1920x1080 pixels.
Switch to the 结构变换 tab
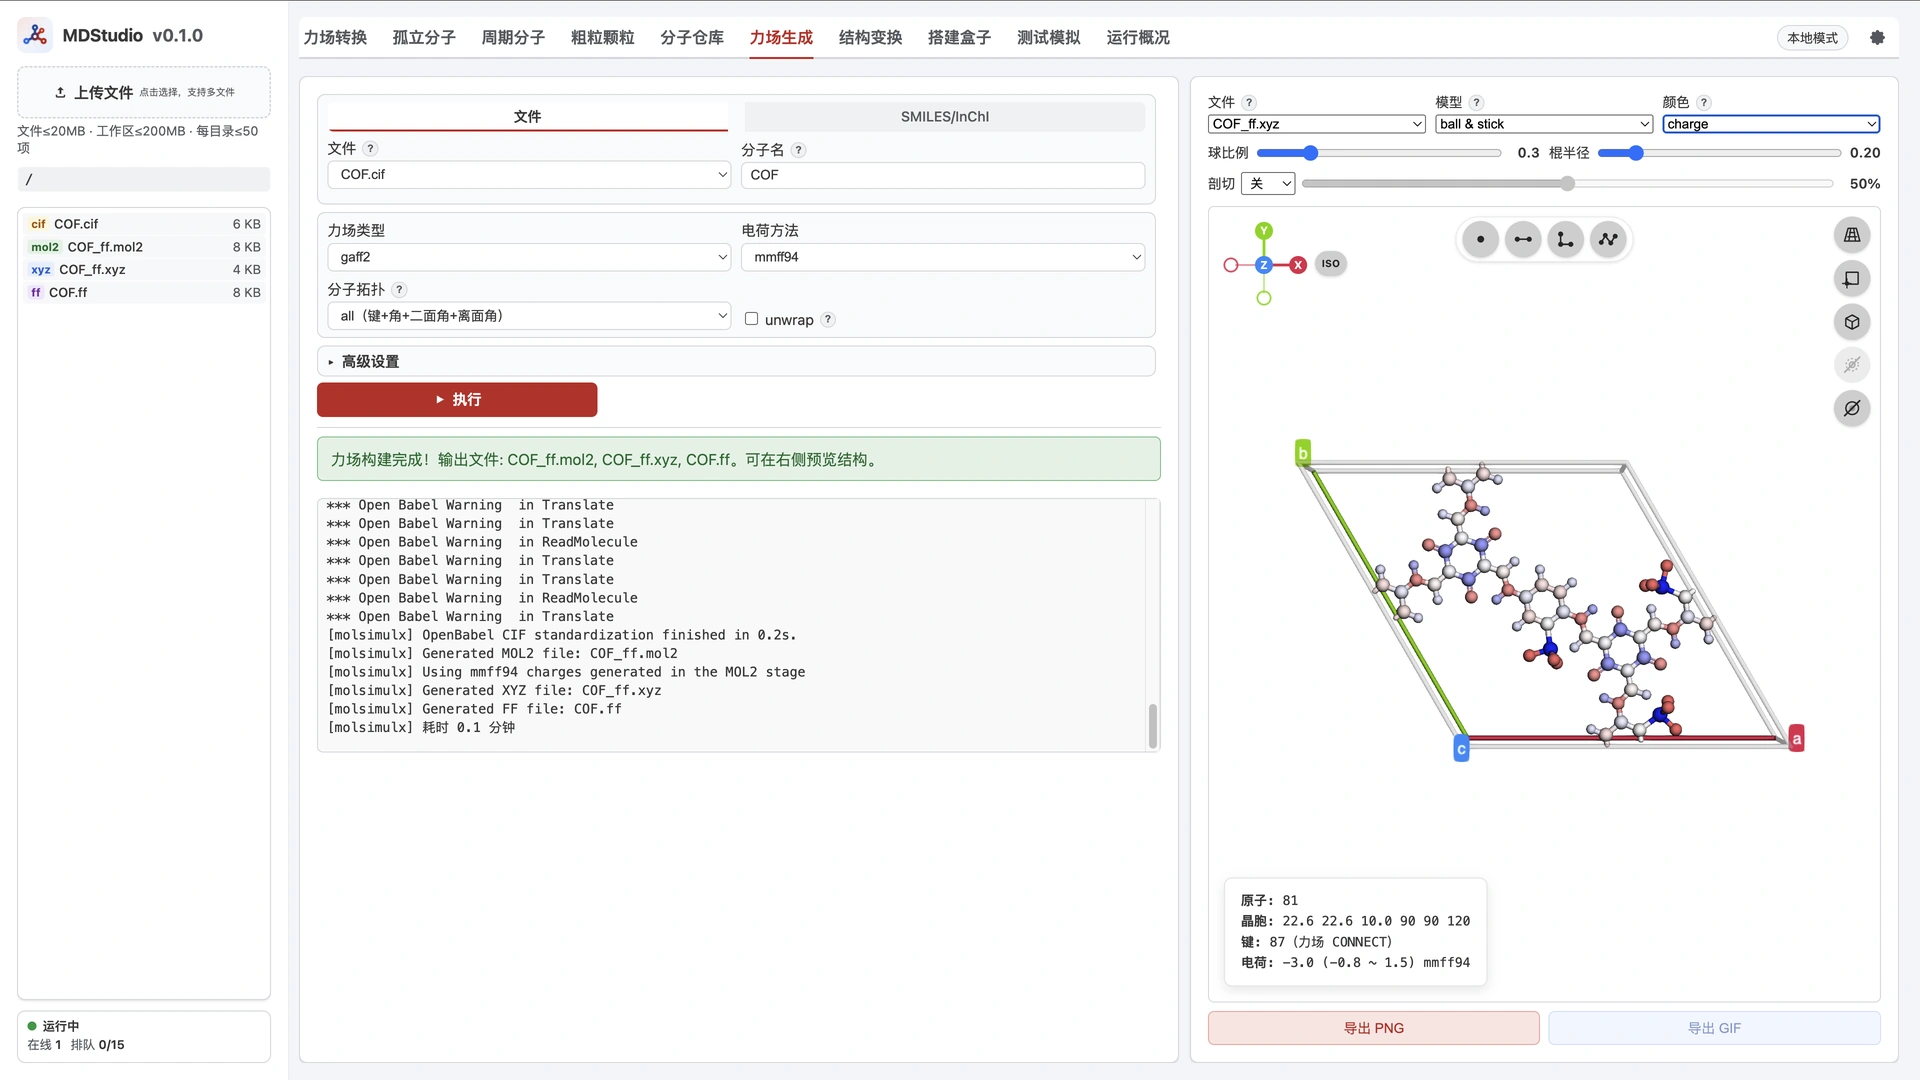point(870,38)
